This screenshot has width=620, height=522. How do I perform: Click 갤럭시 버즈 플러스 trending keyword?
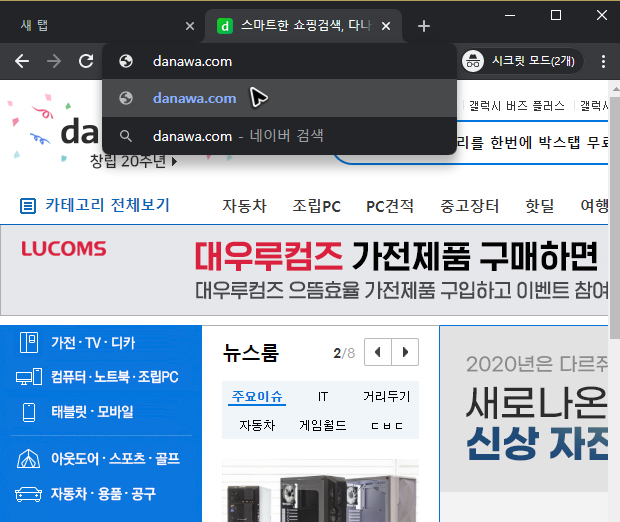click(516, 106)
